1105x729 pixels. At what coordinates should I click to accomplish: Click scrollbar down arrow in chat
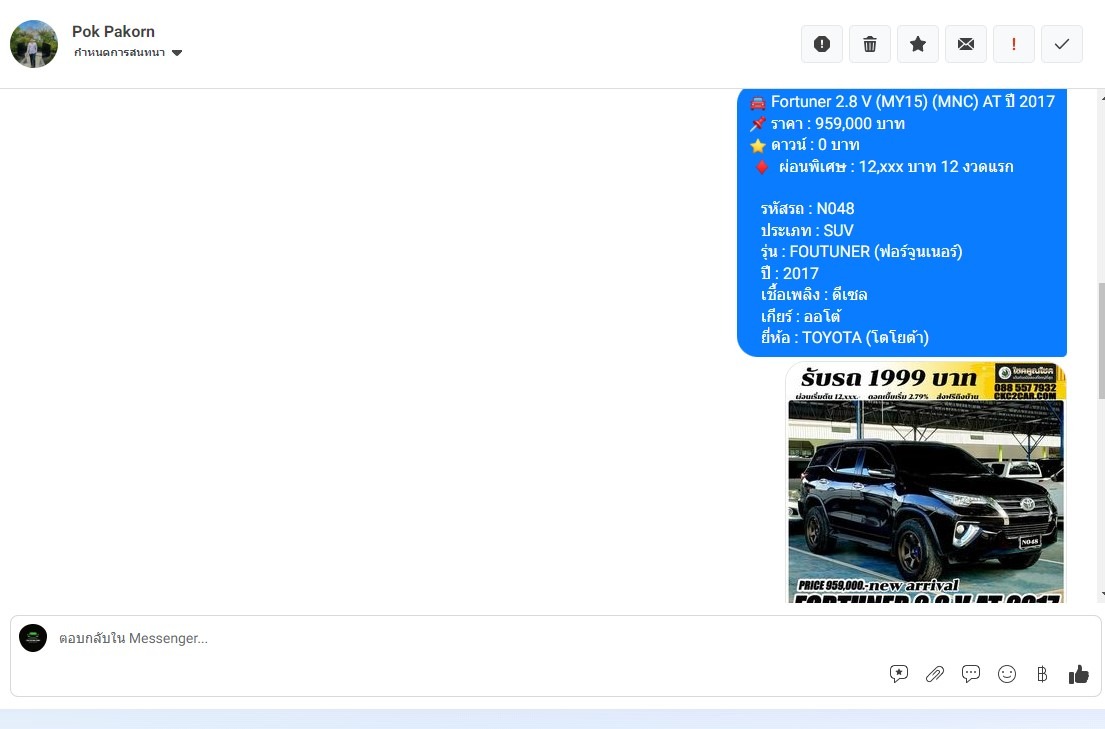[1101, 596]
